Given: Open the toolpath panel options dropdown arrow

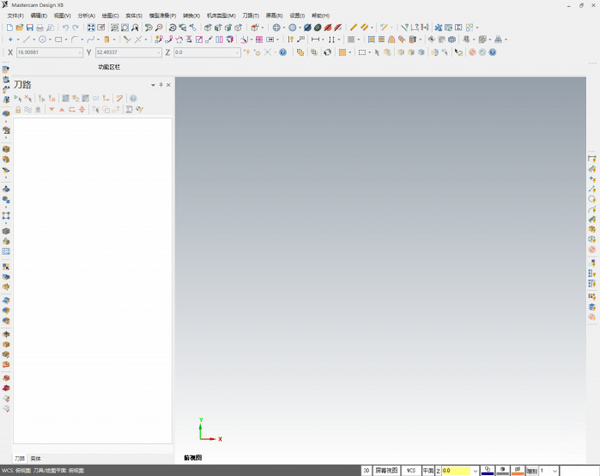Looking at the screenshot, I should 153,85.
